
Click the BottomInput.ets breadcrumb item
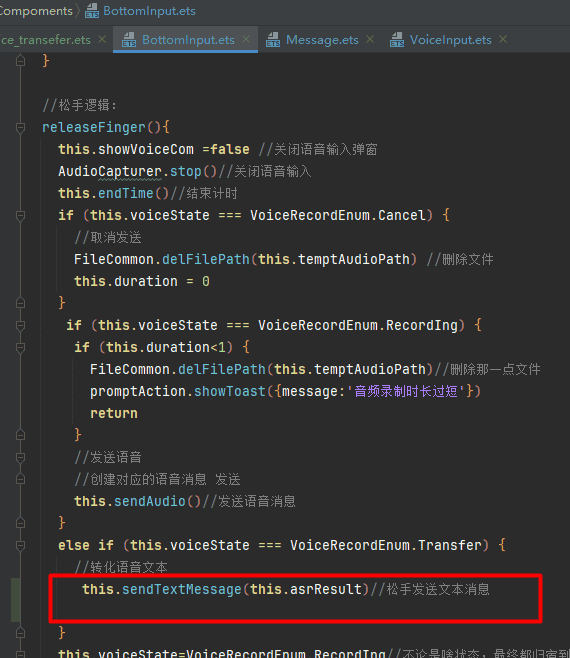pyautogui.click(x=149, y=11)
